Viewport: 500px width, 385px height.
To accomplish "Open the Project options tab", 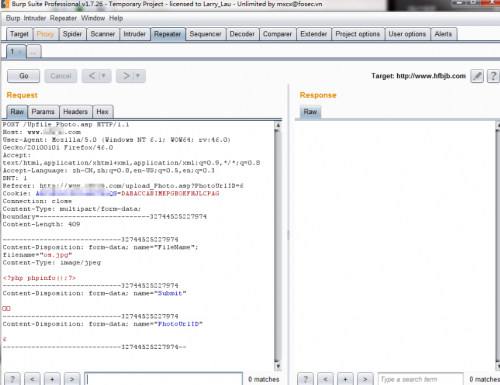I will coord(358,34).
